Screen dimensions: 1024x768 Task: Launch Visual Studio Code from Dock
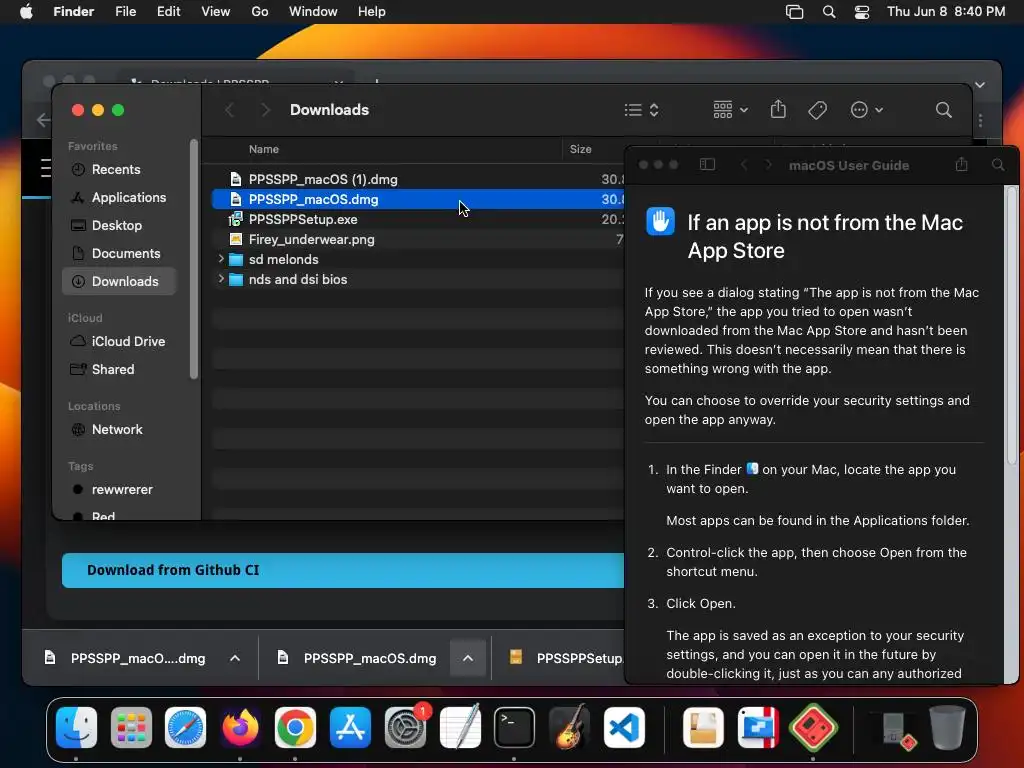pyautogui.click(x=624, y=727)
